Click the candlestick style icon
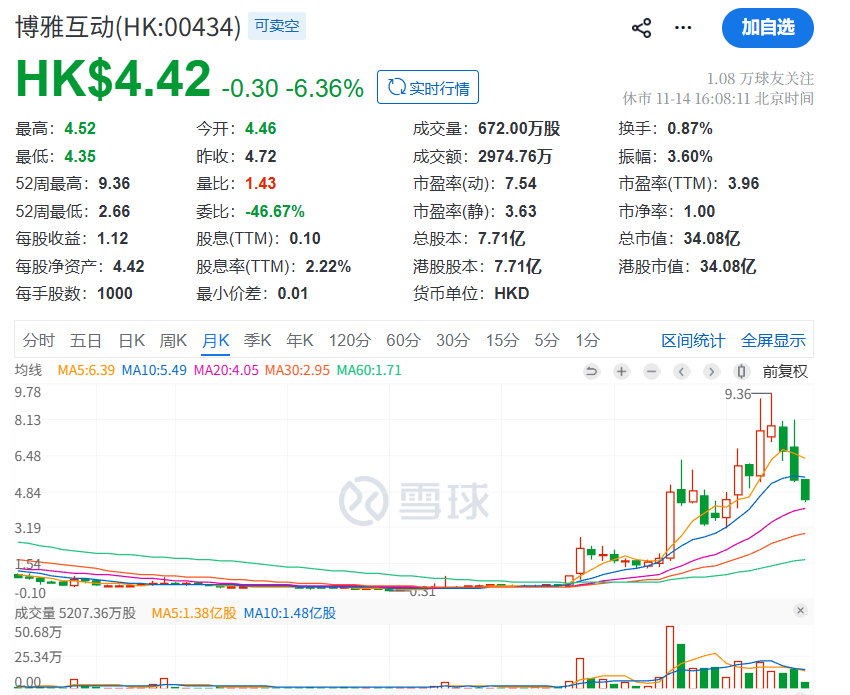 coord(741,371)
